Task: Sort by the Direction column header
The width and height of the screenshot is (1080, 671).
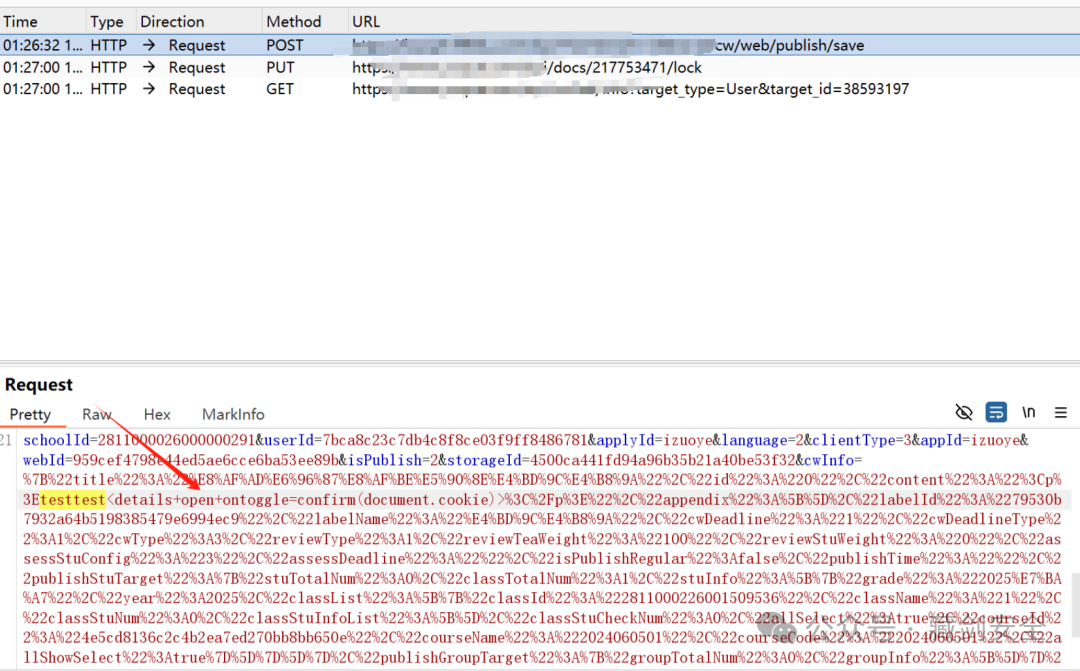Action: tap(172, 21)
